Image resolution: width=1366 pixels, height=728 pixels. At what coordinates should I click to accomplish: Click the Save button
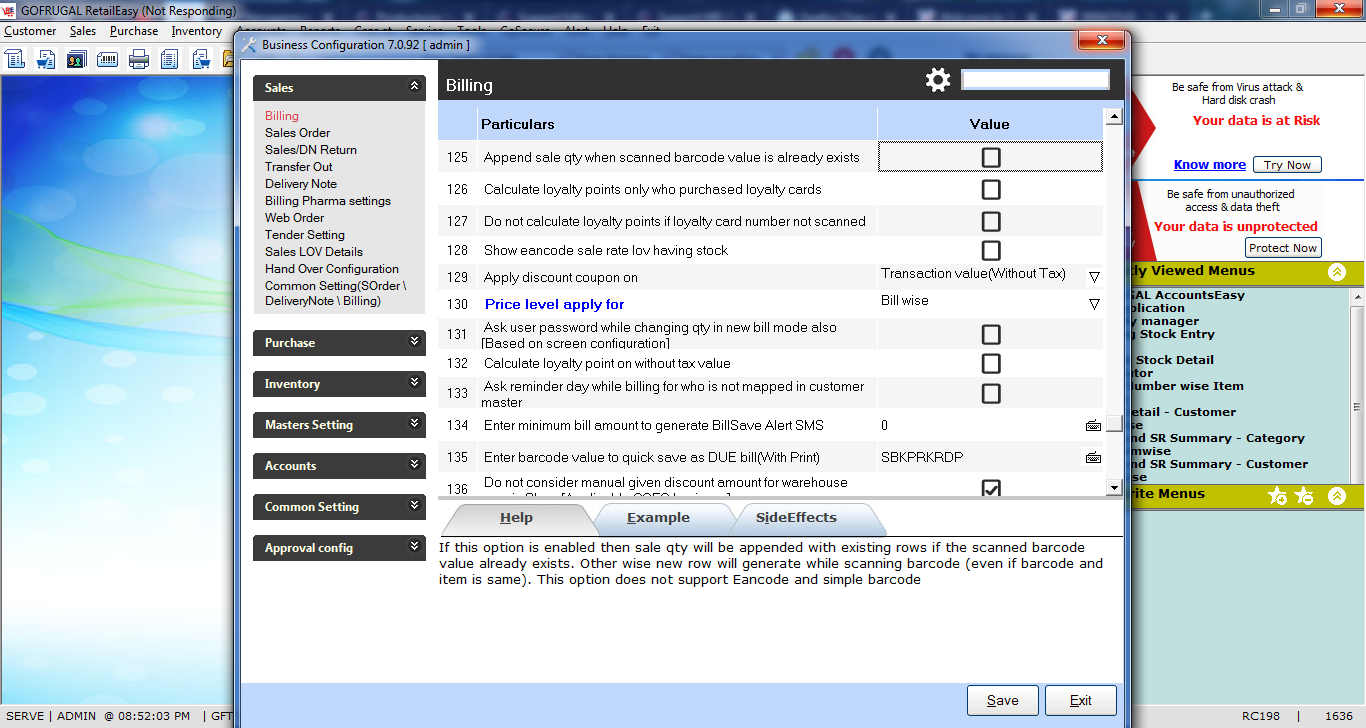coord(1003,700)
